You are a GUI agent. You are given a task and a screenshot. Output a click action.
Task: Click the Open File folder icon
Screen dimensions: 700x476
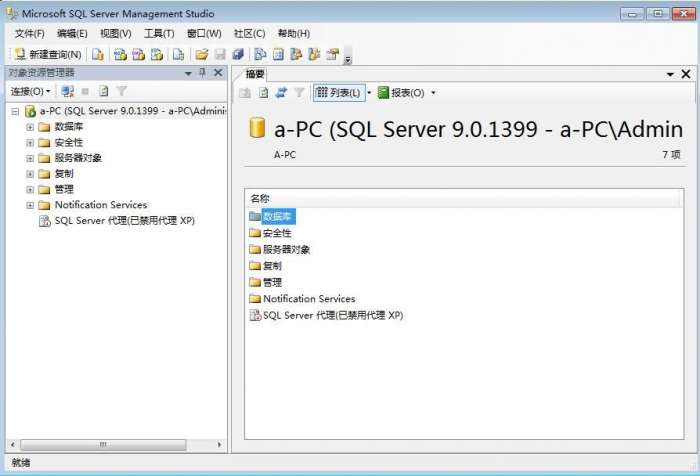[x=201, y=54]
